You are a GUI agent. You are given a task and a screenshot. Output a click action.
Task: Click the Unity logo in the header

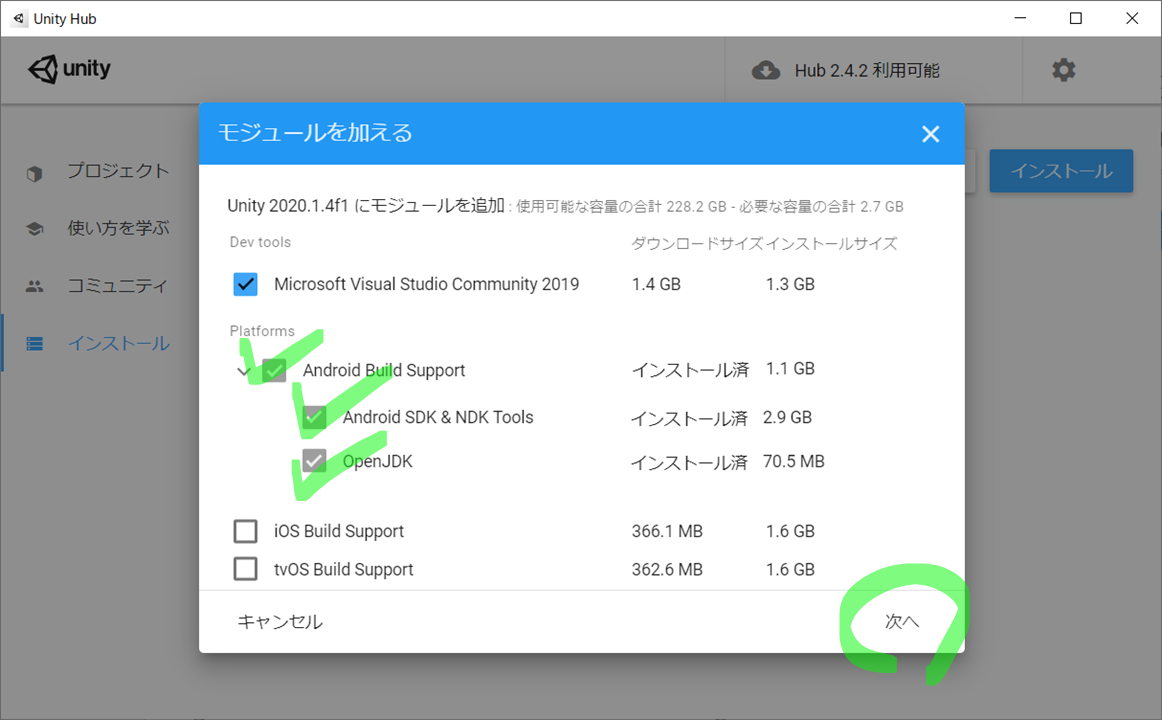69,69
